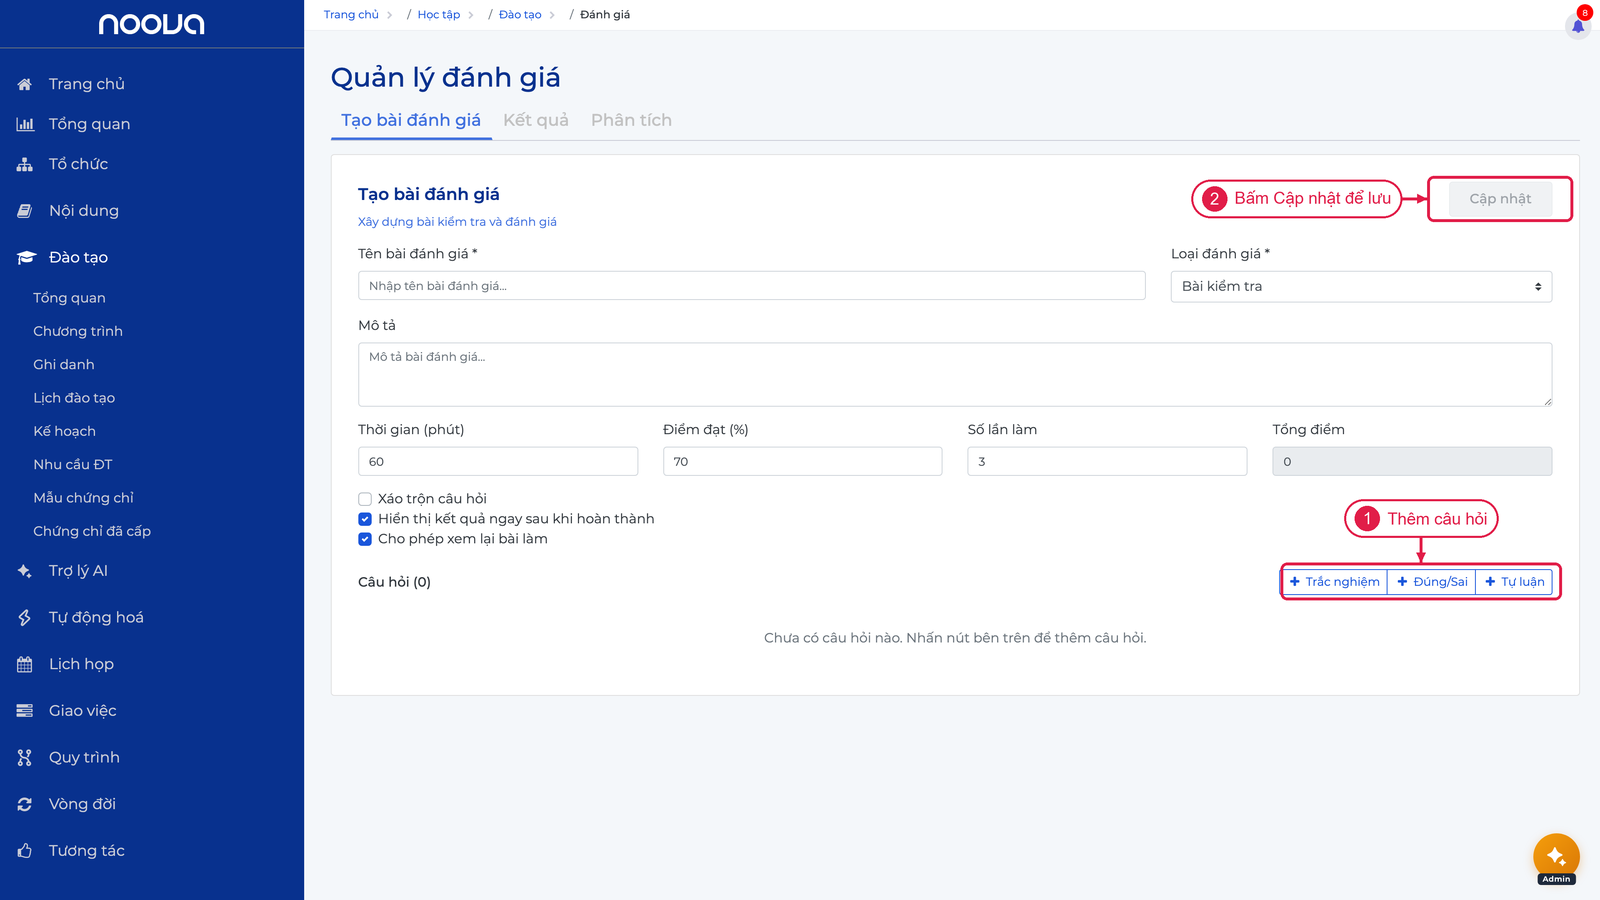
Task: Click the Điểm đạt (%) field
Action: tap(802, 462)
